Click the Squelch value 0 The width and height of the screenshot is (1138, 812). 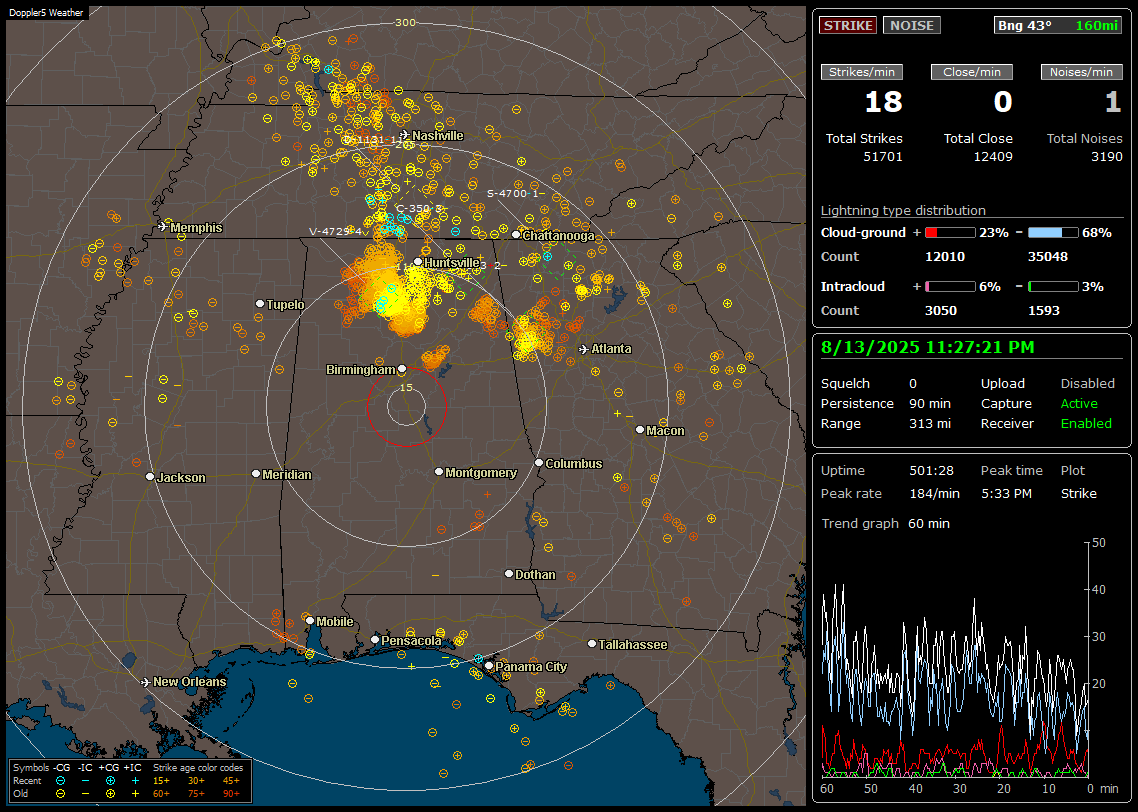point(913,384)
